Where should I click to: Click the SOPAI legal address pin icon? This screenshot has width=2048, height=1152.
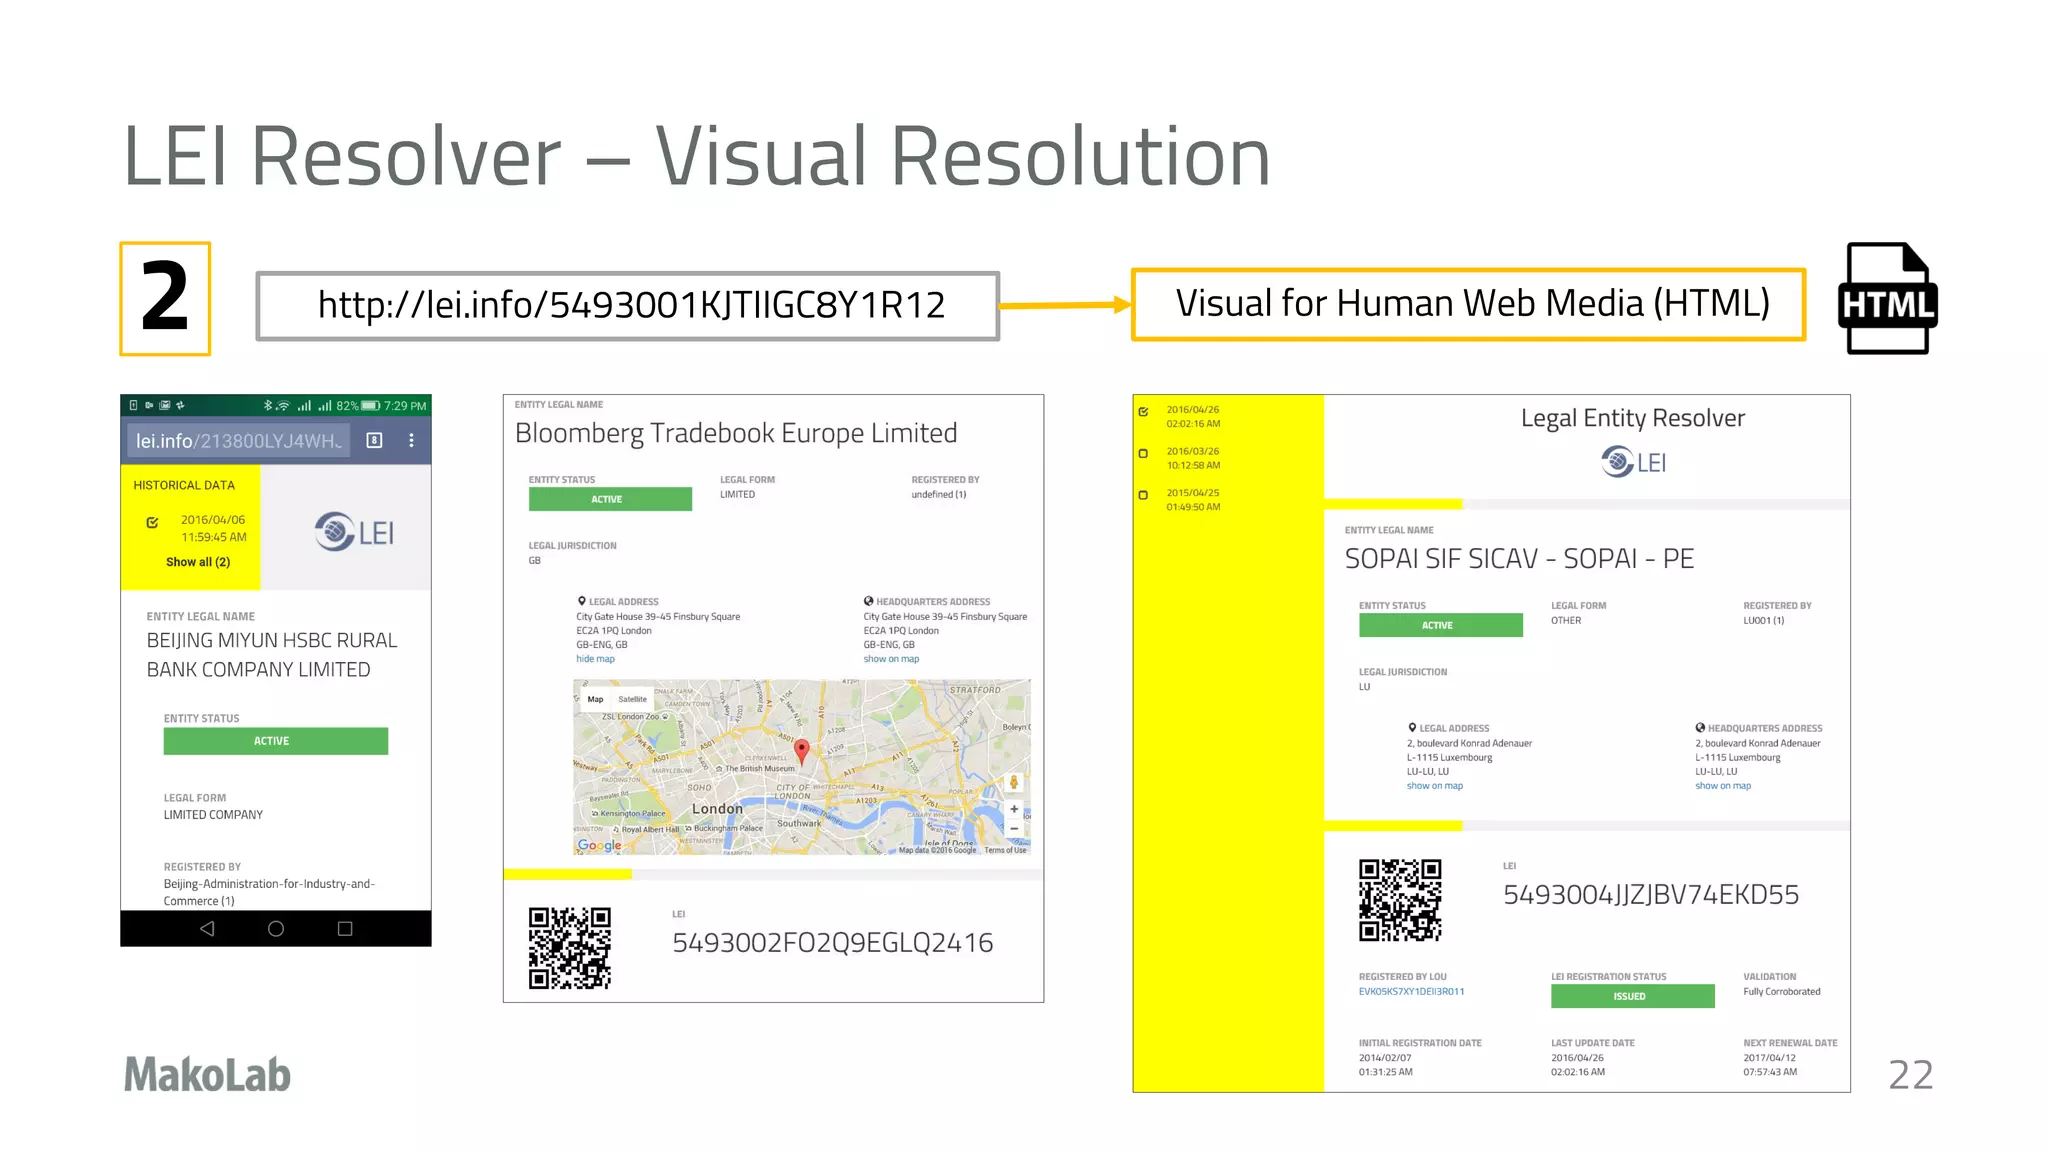click(x=1412, y=728)
